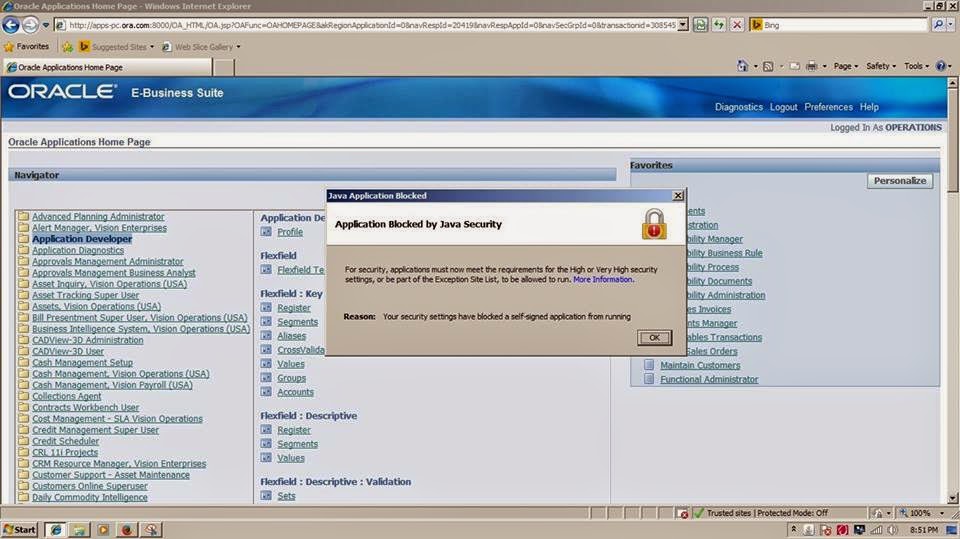Expand the Web Slice Gallery dropdown

[x=238, y=47]
